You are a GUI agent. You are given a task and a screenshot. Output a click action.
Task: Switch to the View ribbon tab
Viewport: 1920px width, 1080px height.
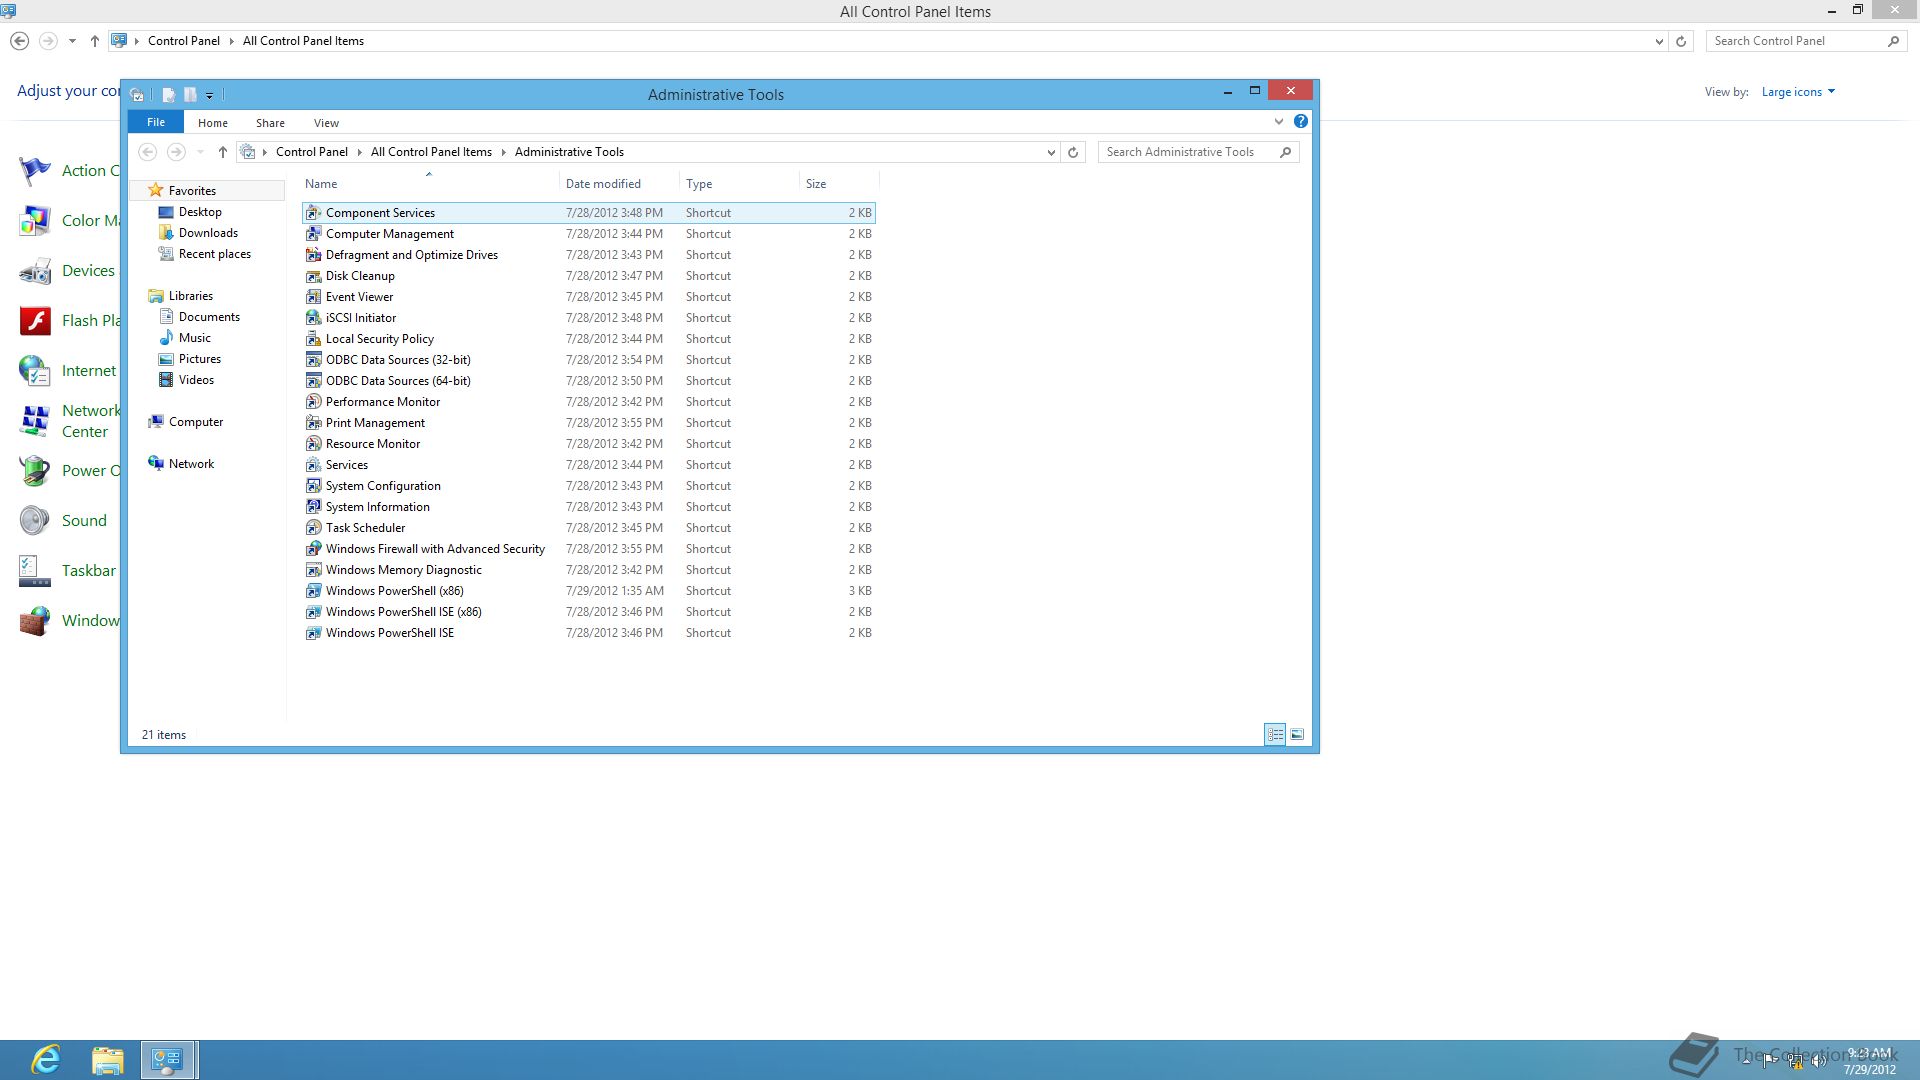(x=326, y=123)
